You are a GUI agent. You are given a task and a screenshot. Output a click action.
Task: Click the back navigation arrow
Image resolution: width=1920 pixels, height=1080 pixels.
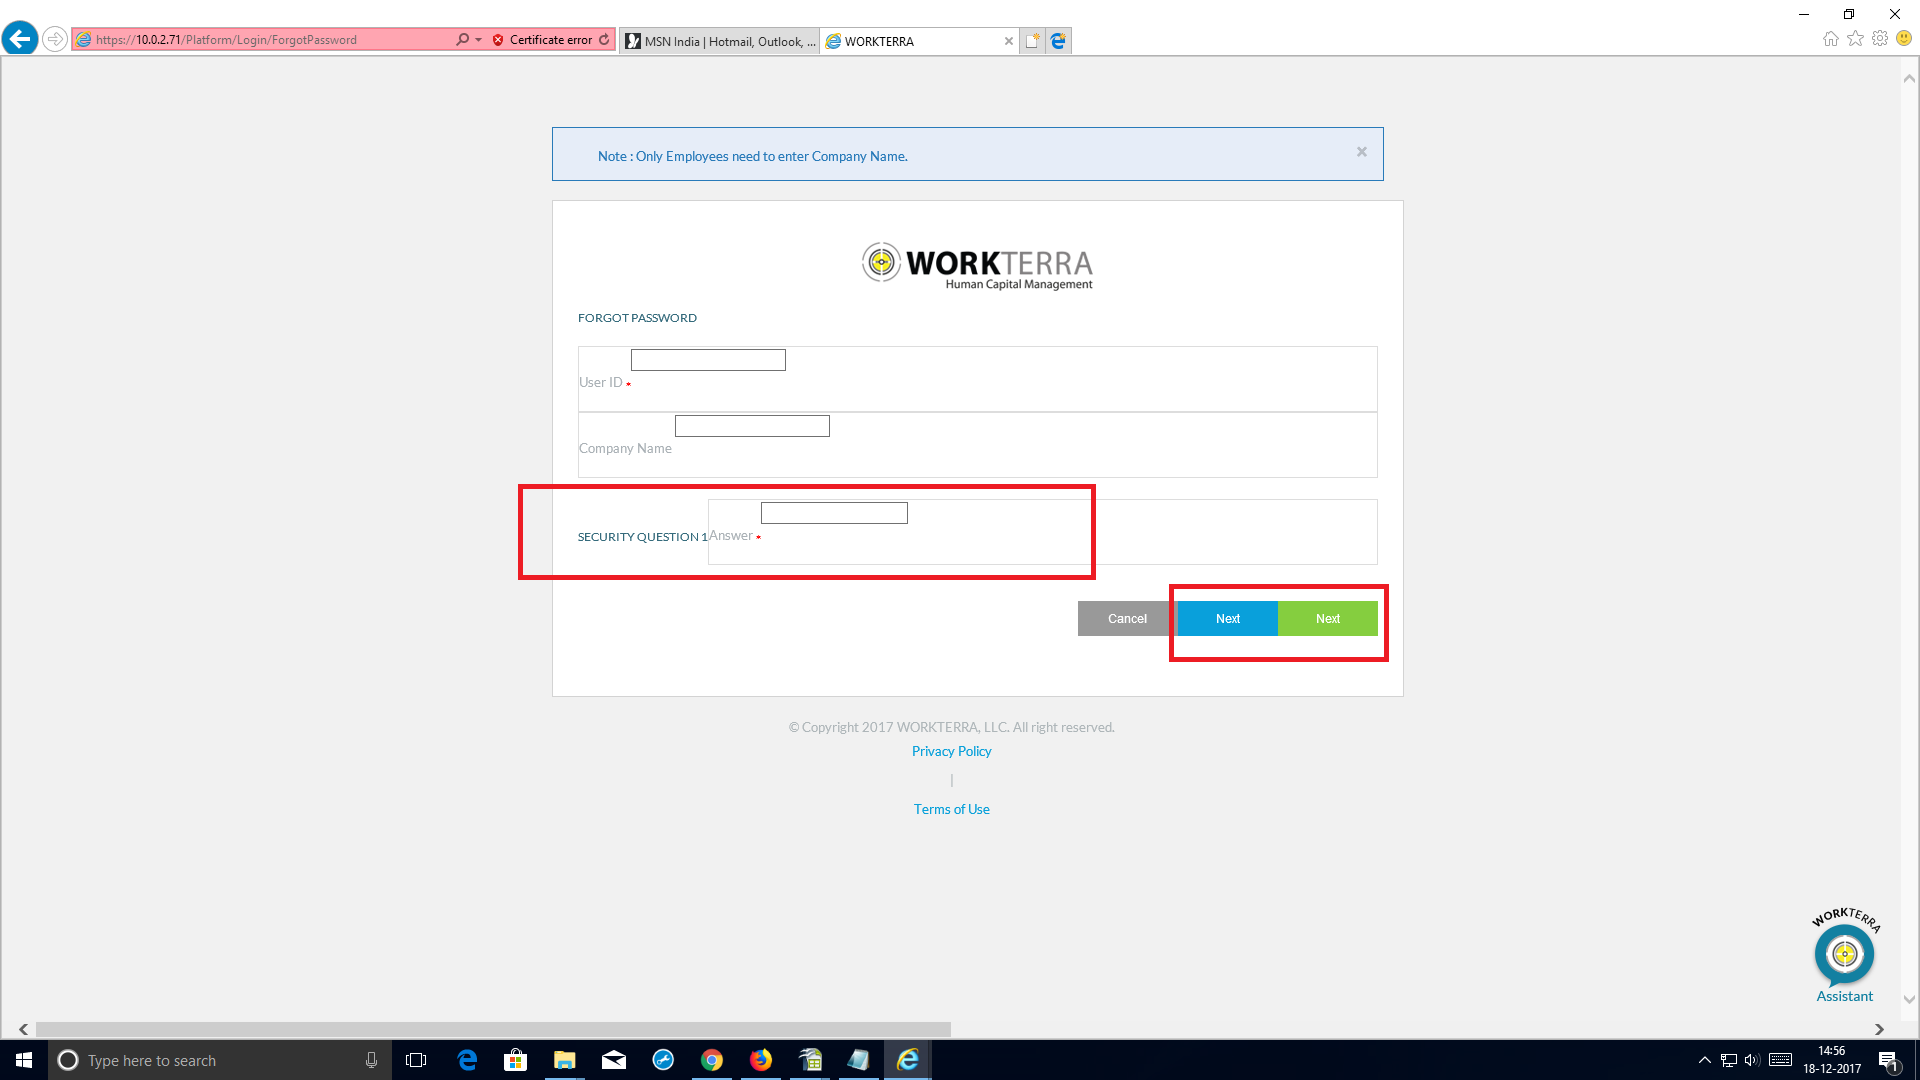coord(20,38)
